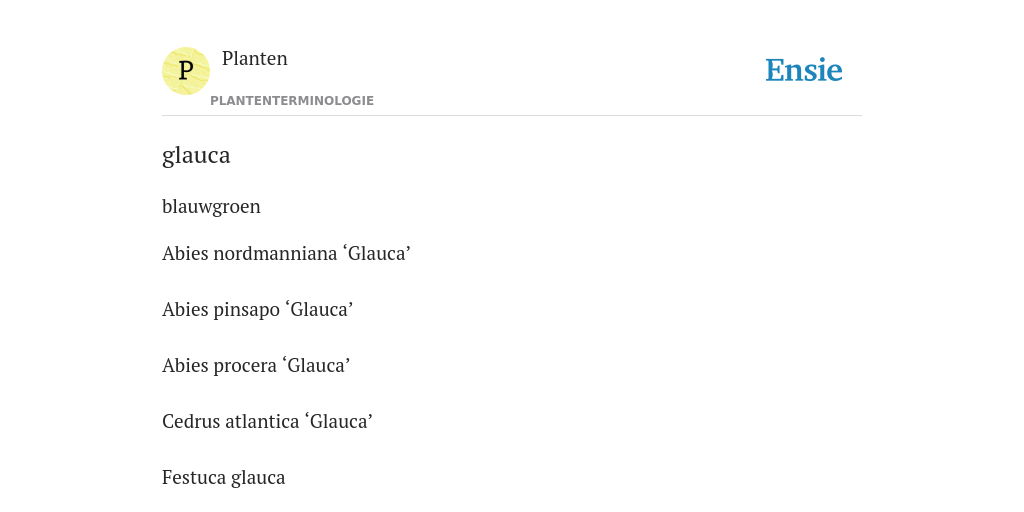Click the yellow P avatar icon
The image size is (1024, 512).
(x=185, y=71)
